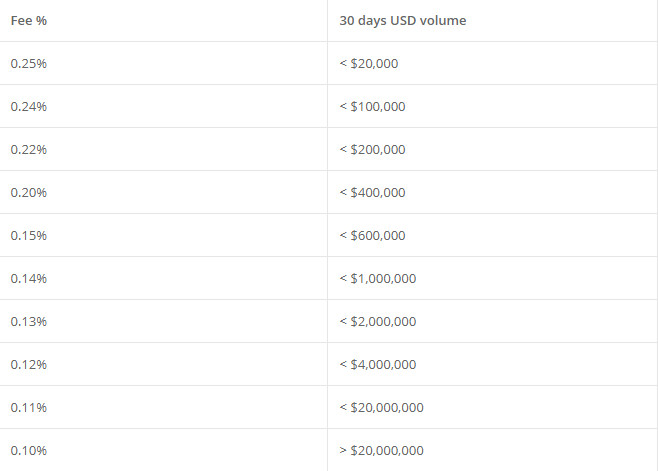Select the 0.11% fee cell
Image resolution: width=658 pixels, height=471 pixels.
(x=163, y=408)
